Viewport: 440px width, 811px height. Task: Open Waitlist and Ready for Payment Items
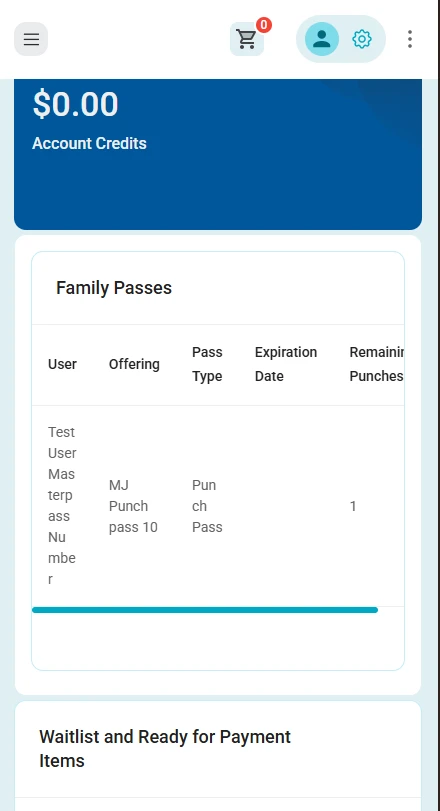[x=165, y=748]
